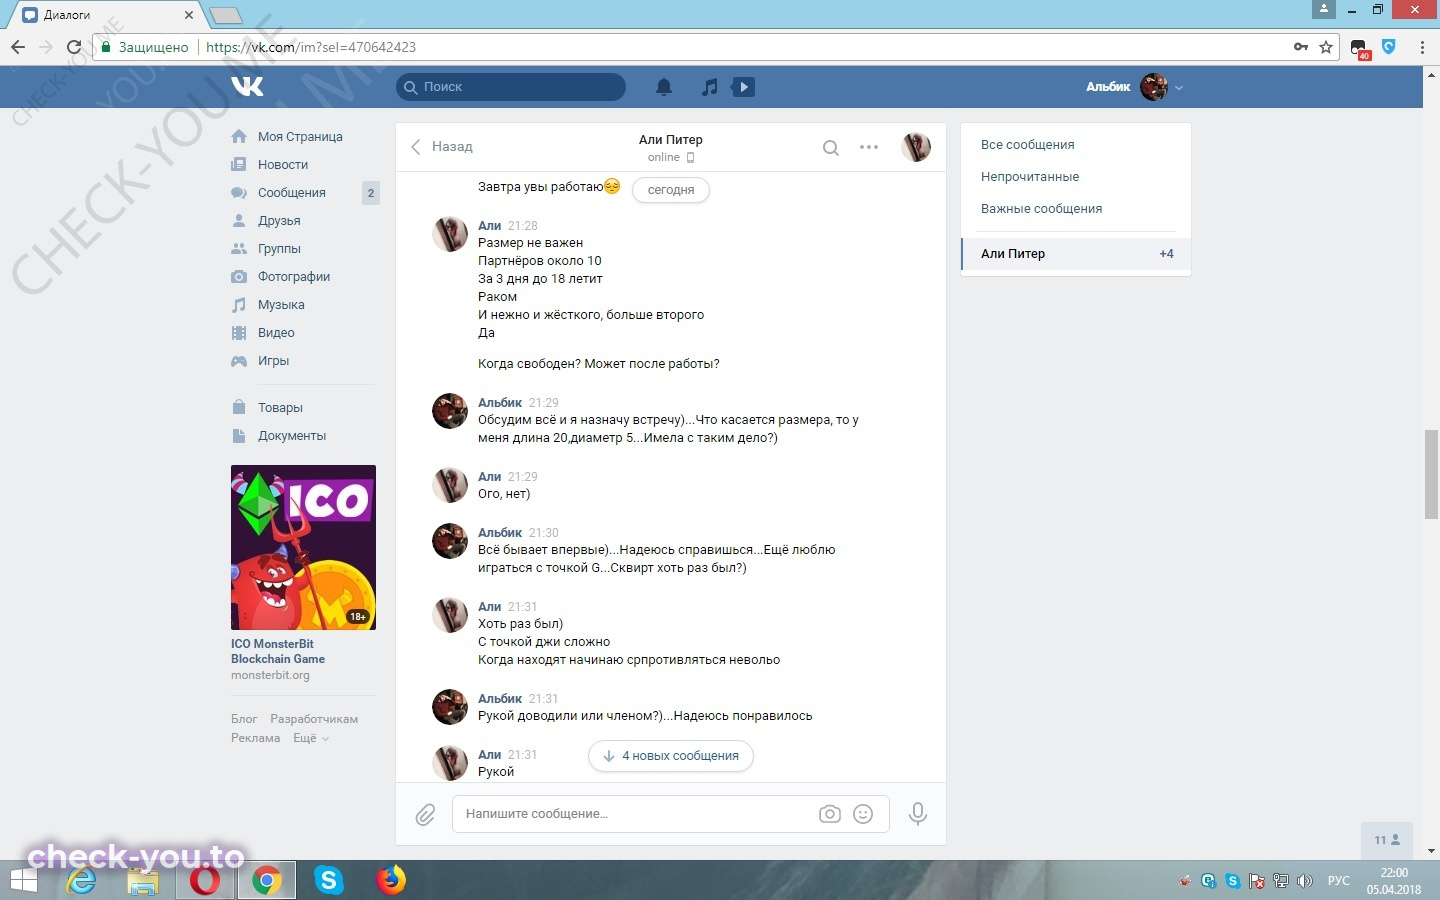This screenshot has height=900, width=1440.
Task: Click the VK logo in header
Action: [247, 87]
